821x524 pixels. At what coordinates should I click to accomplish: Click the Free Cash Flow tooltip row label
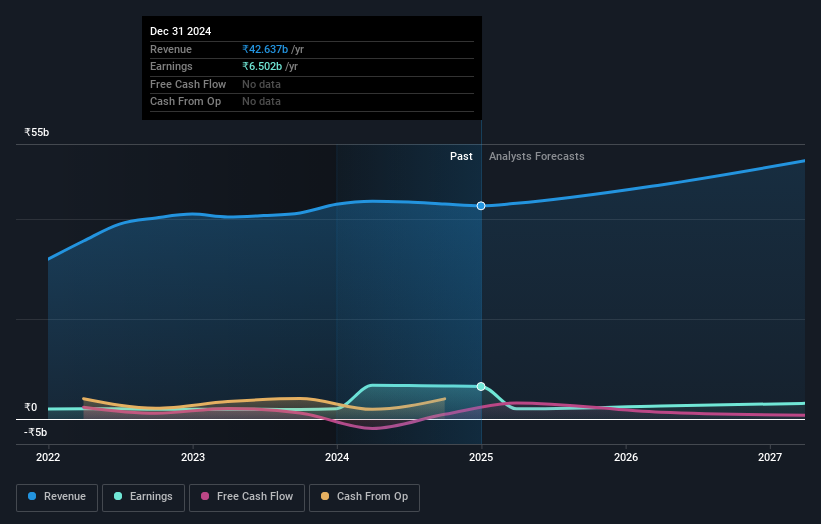click(x=188, y=84)
